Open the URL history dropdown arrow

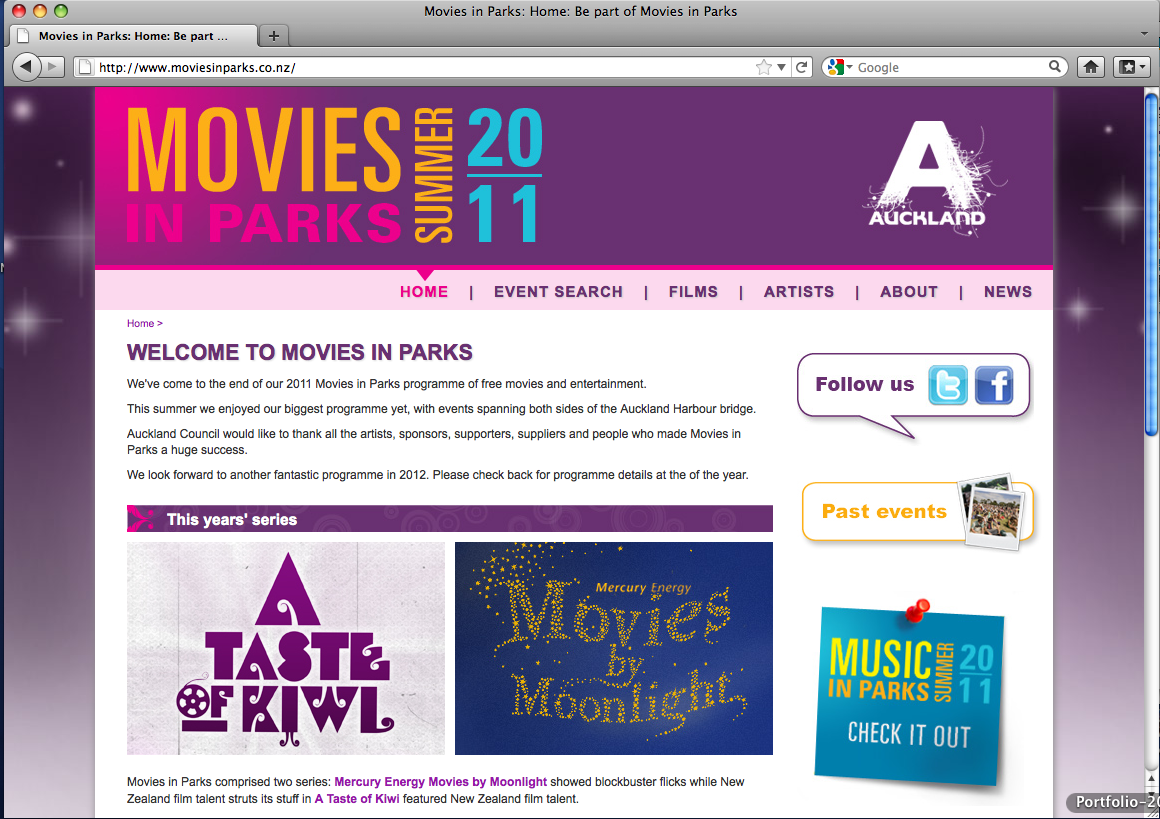pyautogui.click(x=781, y=67)
